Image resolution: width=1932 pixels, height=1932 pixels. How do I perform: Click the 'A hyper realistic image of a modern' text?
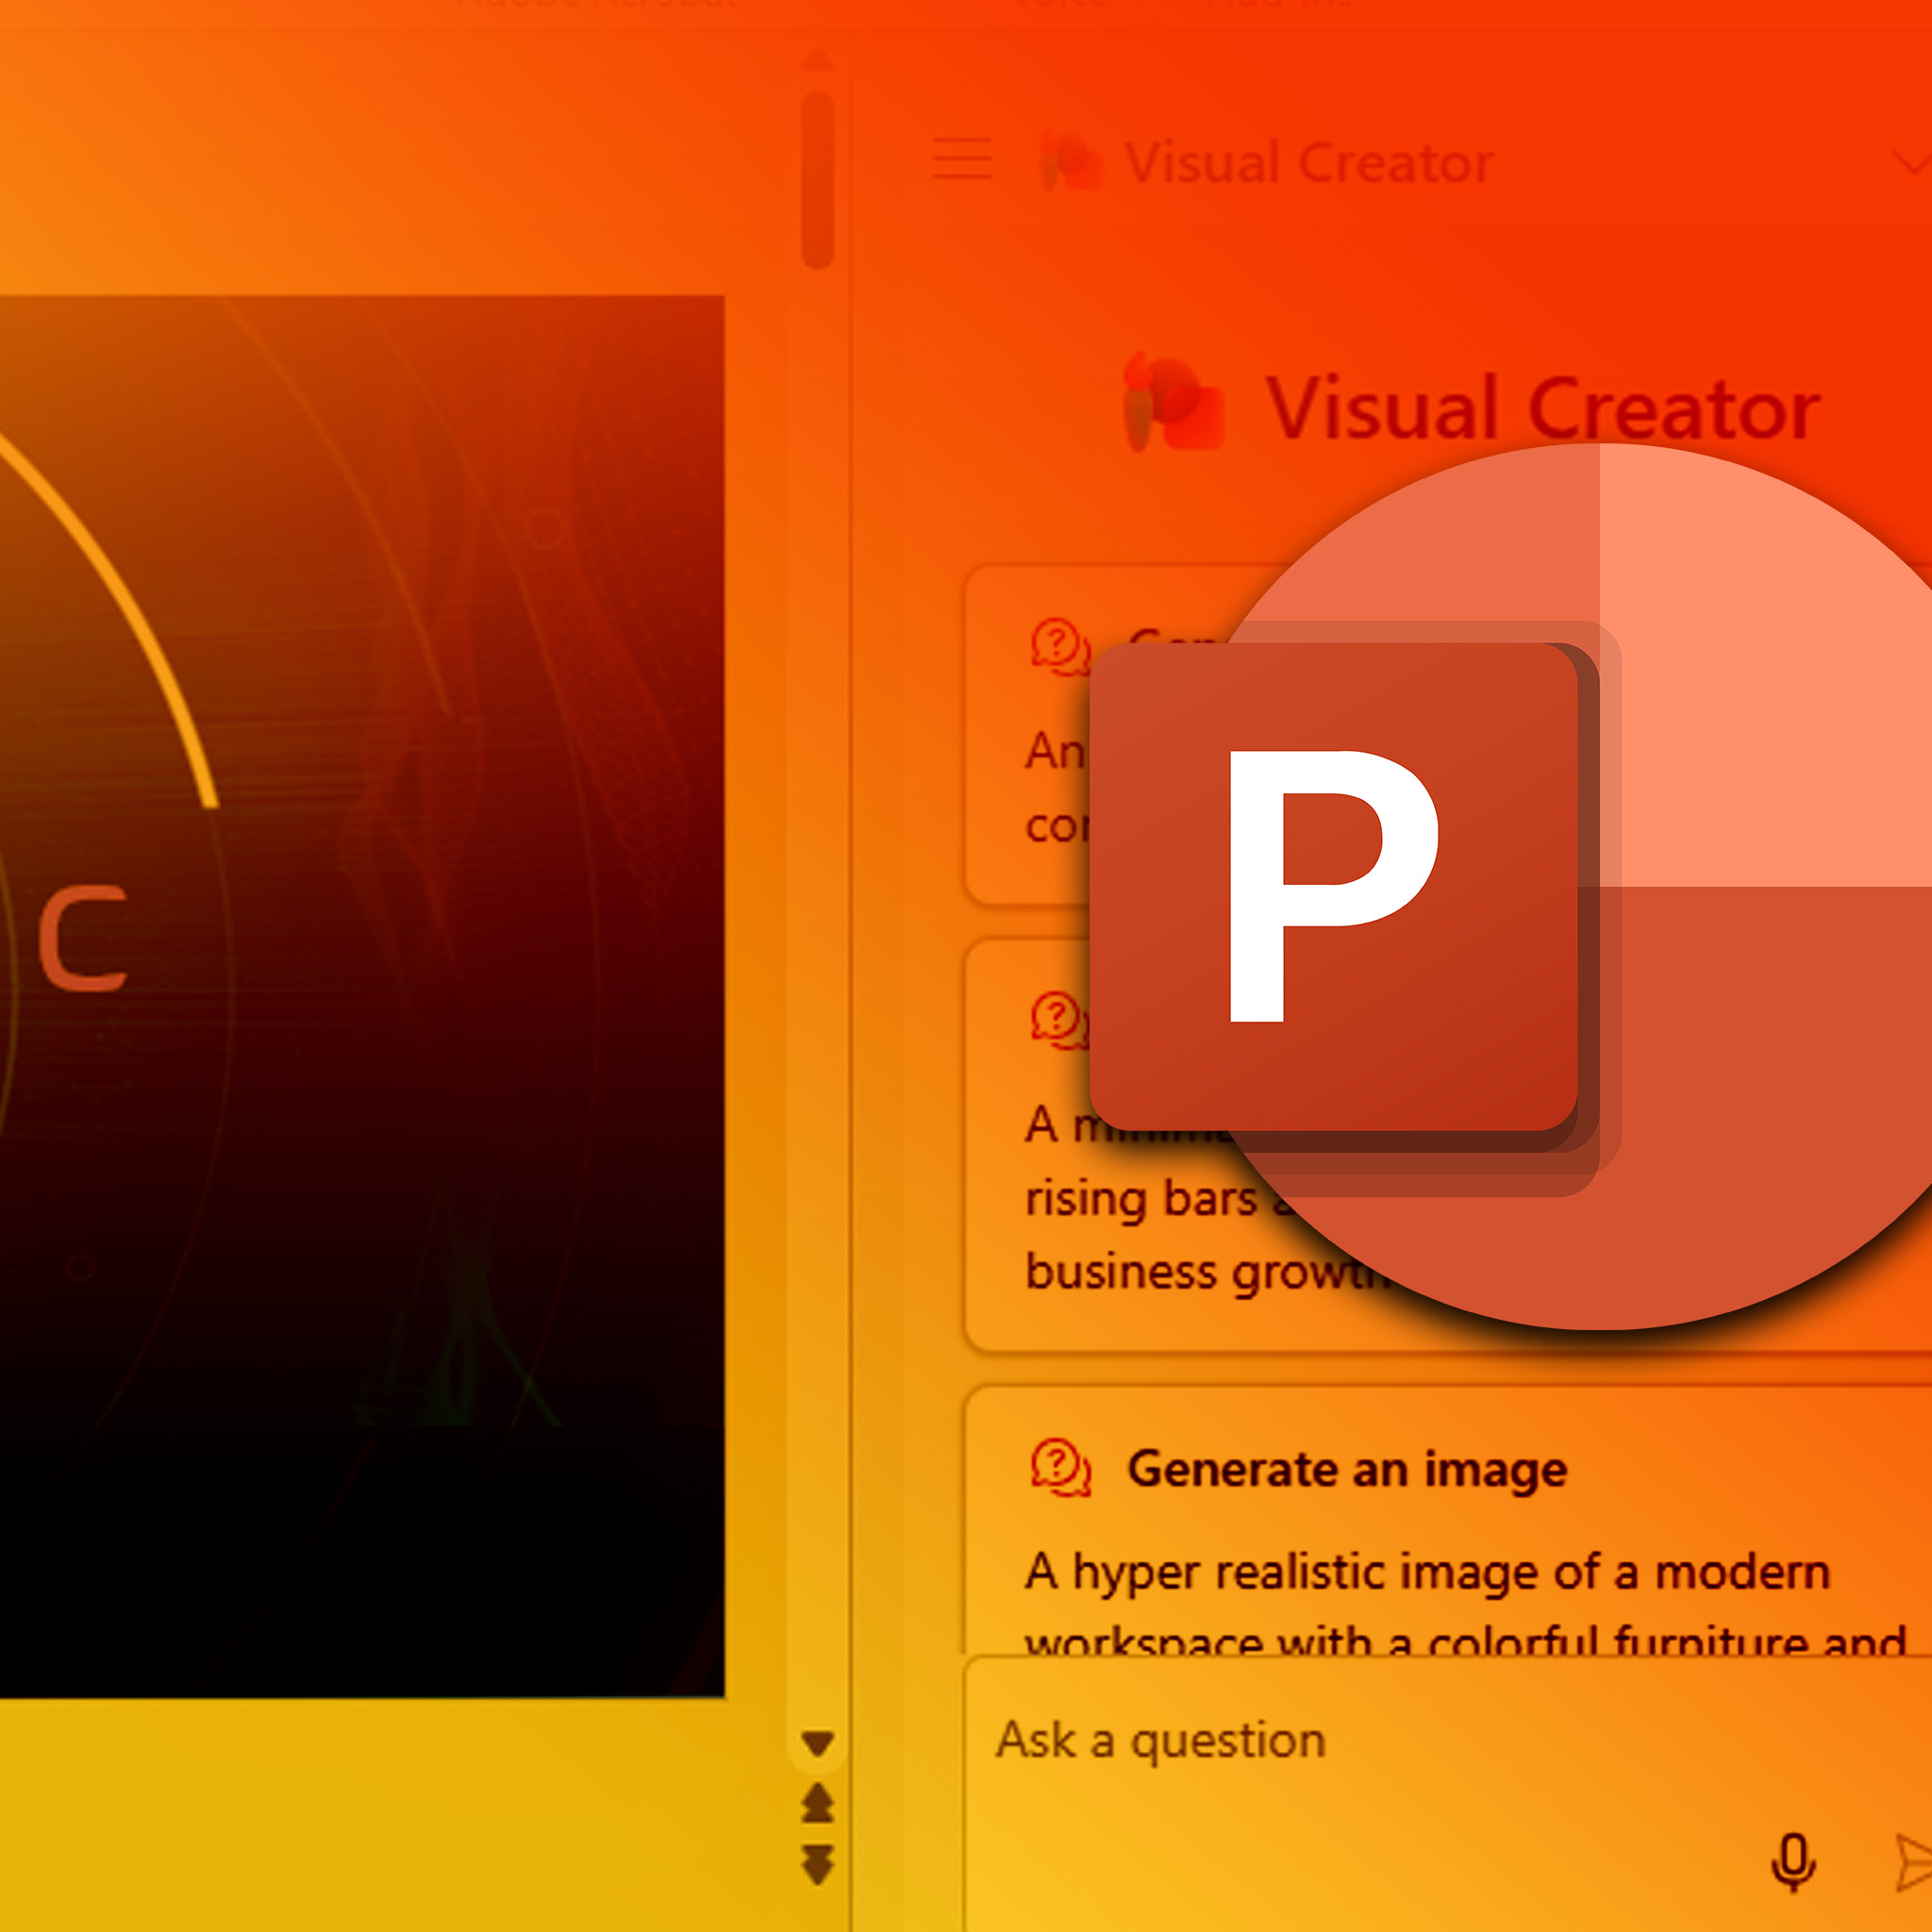click(x=1428, y=1574)
